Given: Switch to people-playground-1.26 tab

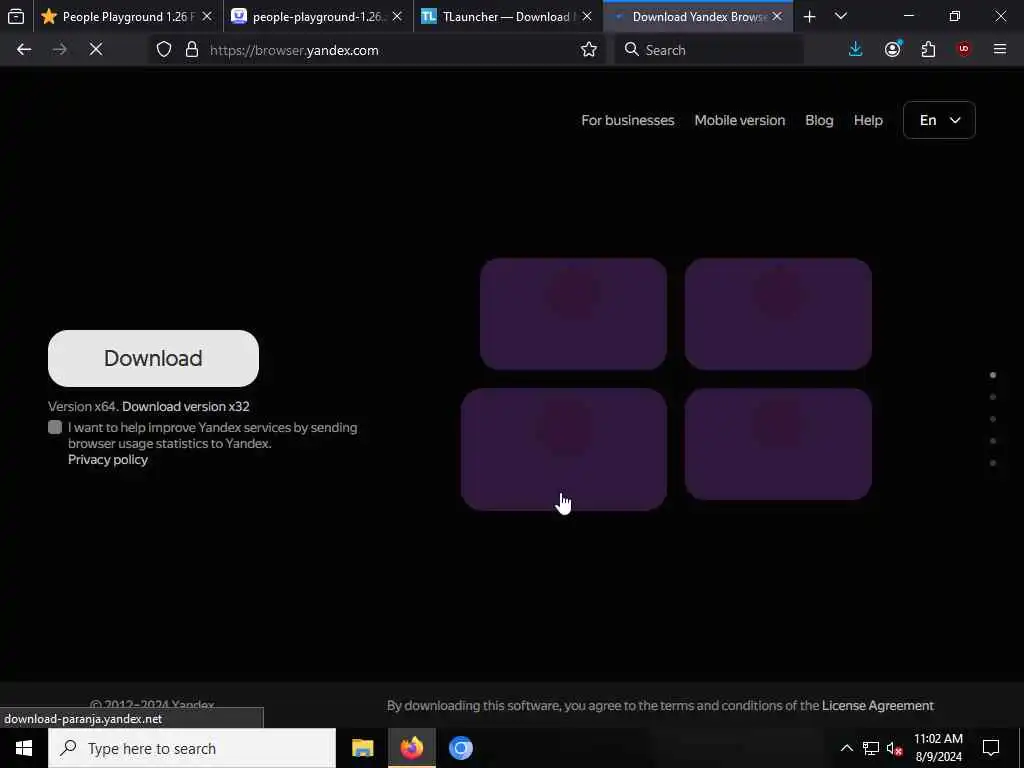Looking at the screenshot, I should [x=310, y=16].
